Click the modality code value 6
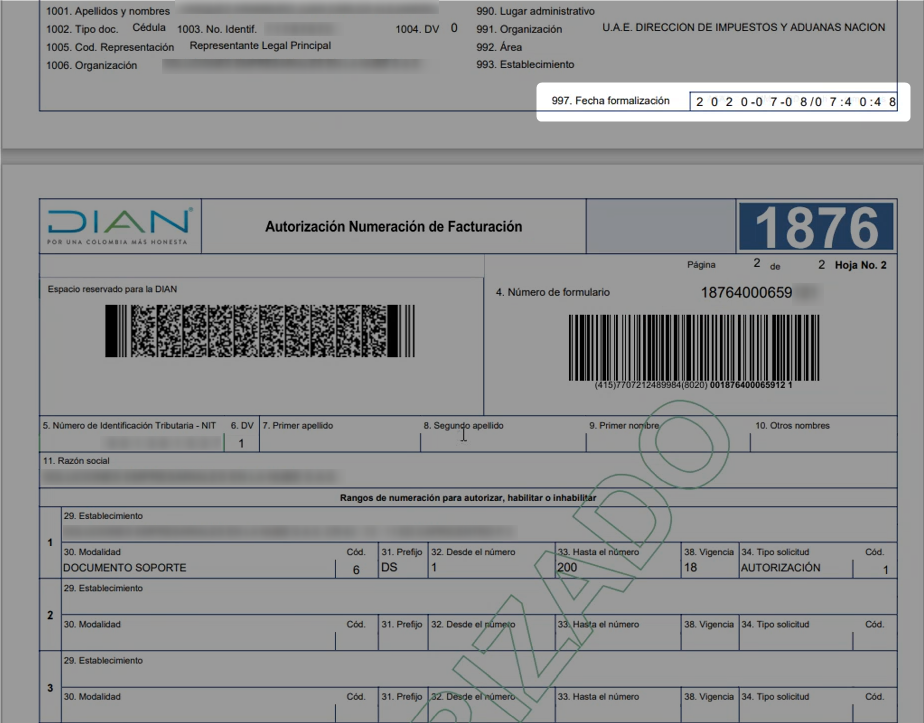The width and height of the screenshot is (924, 723). [356, 570]
